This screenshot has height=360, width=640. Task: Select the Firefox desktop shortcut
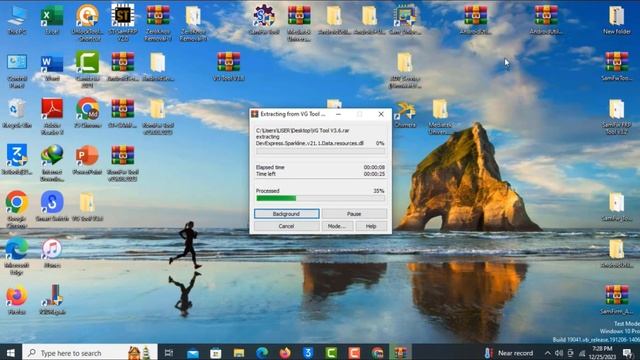(x=17, y=300)
